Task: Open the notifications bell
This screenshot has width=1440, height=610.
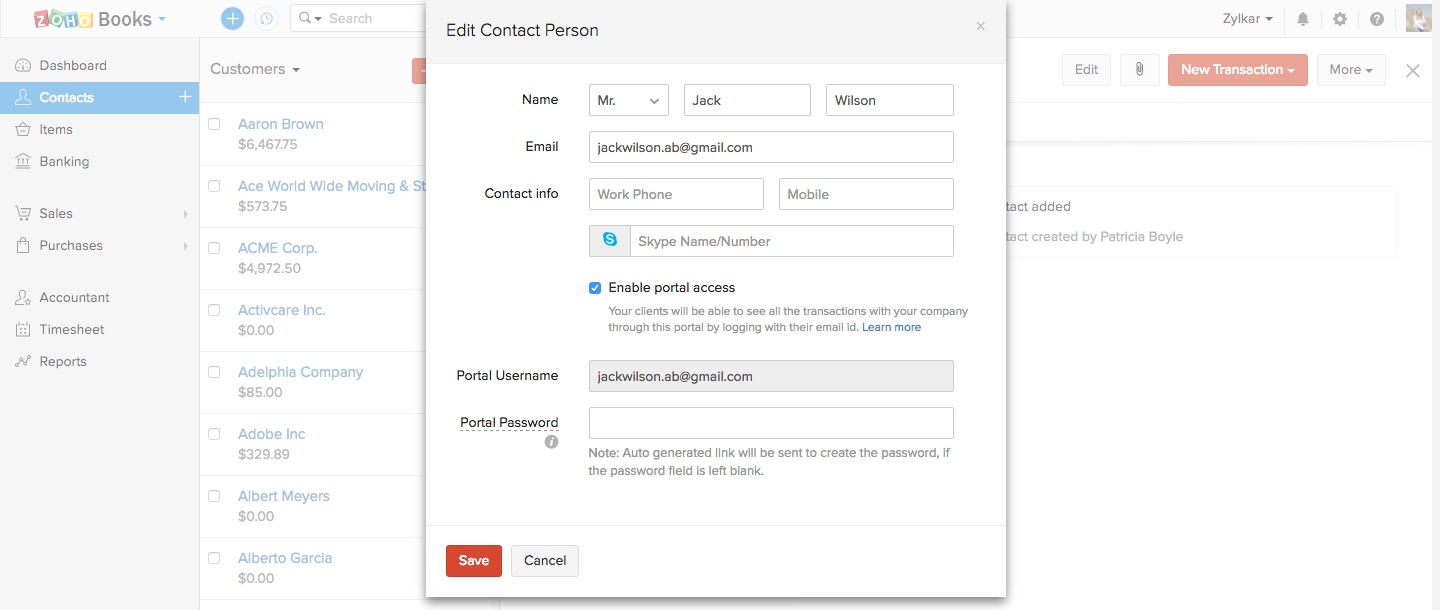Action: 1303,19
